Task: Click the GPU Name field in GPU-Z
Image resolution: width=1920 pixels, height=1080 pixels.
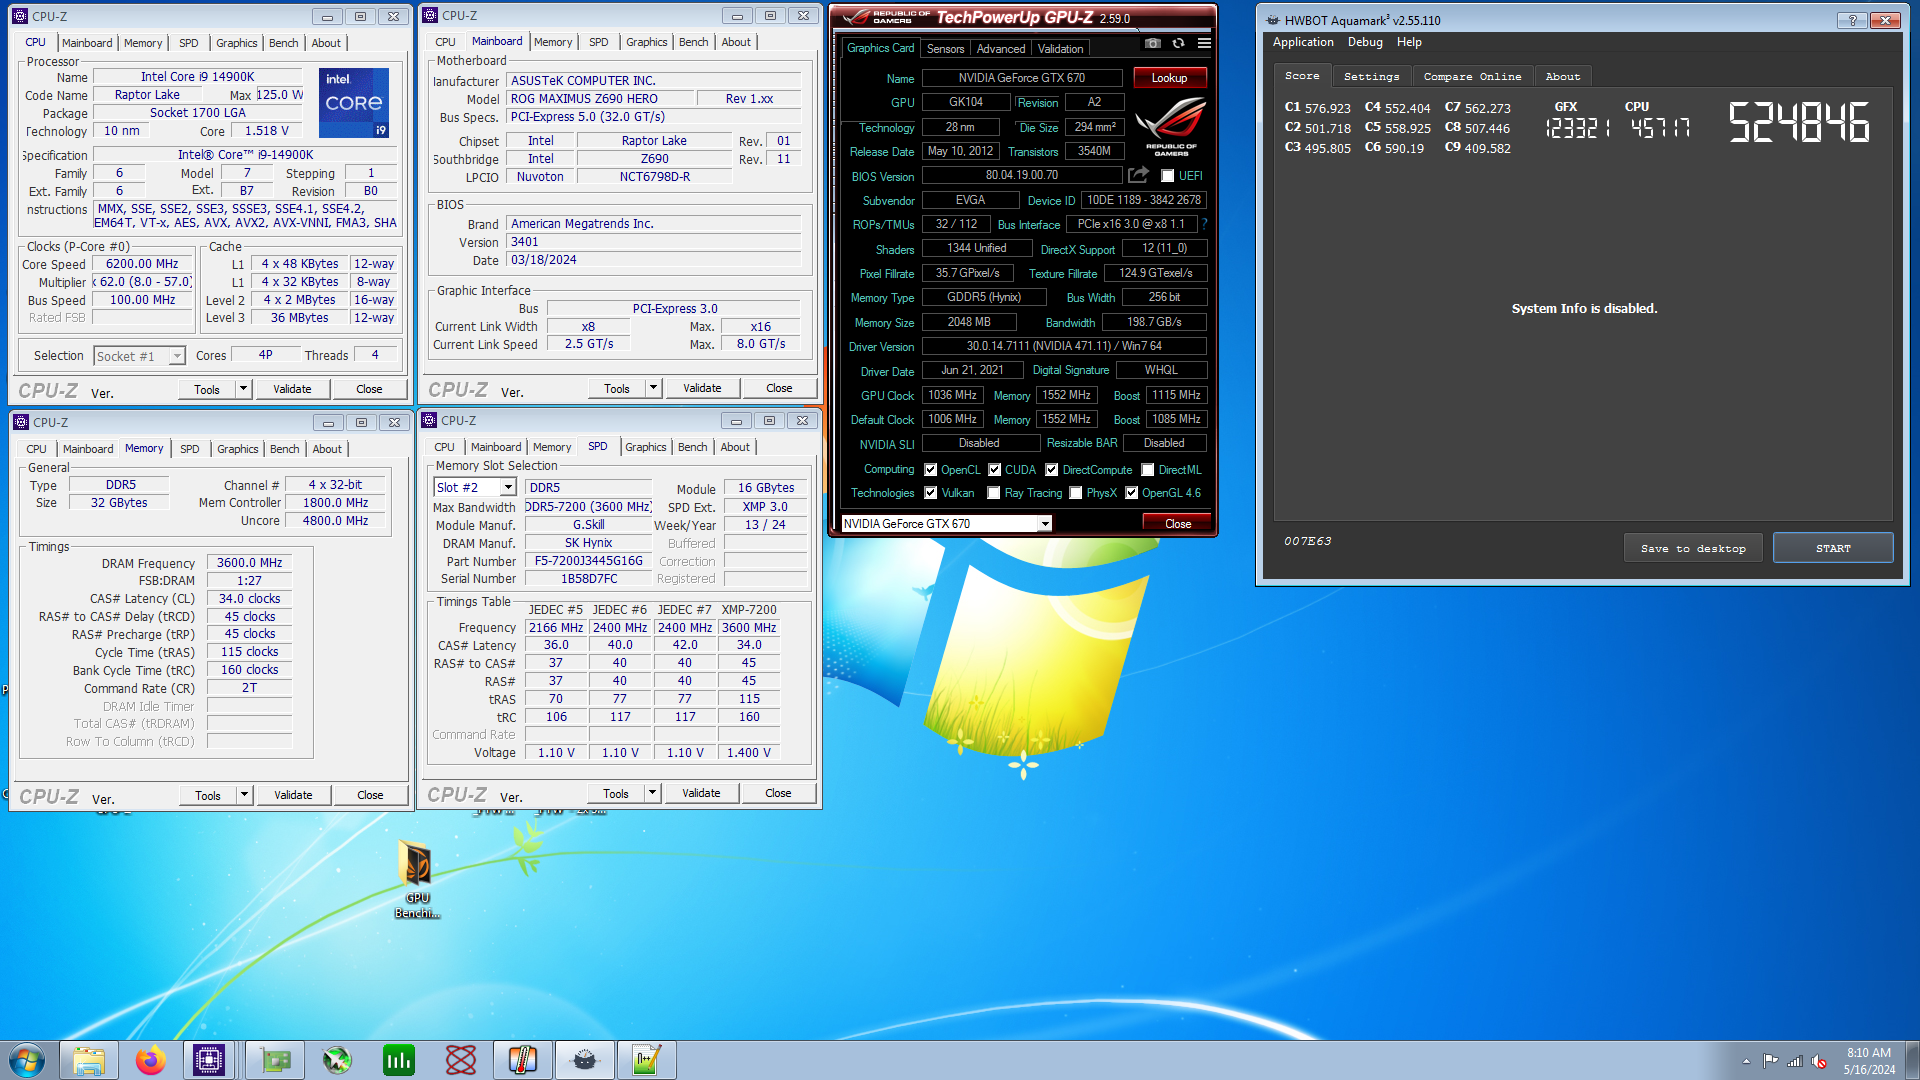Action: tap(1022, 78)
